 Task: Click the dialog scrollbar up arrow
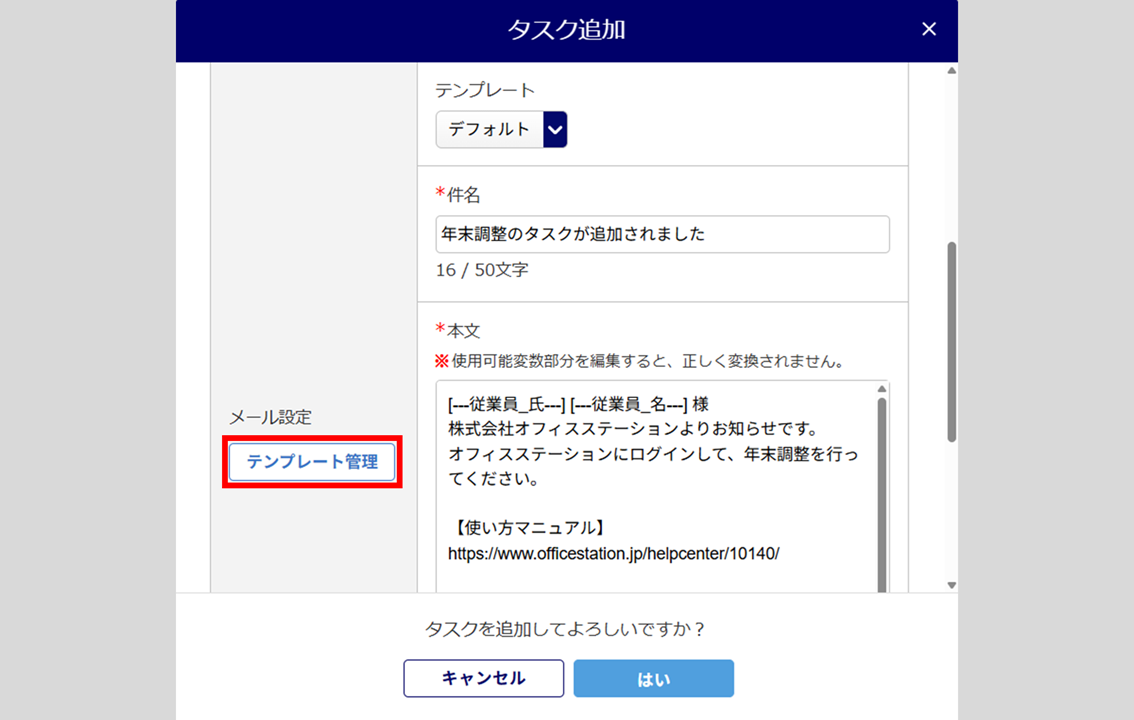[951, 71]
